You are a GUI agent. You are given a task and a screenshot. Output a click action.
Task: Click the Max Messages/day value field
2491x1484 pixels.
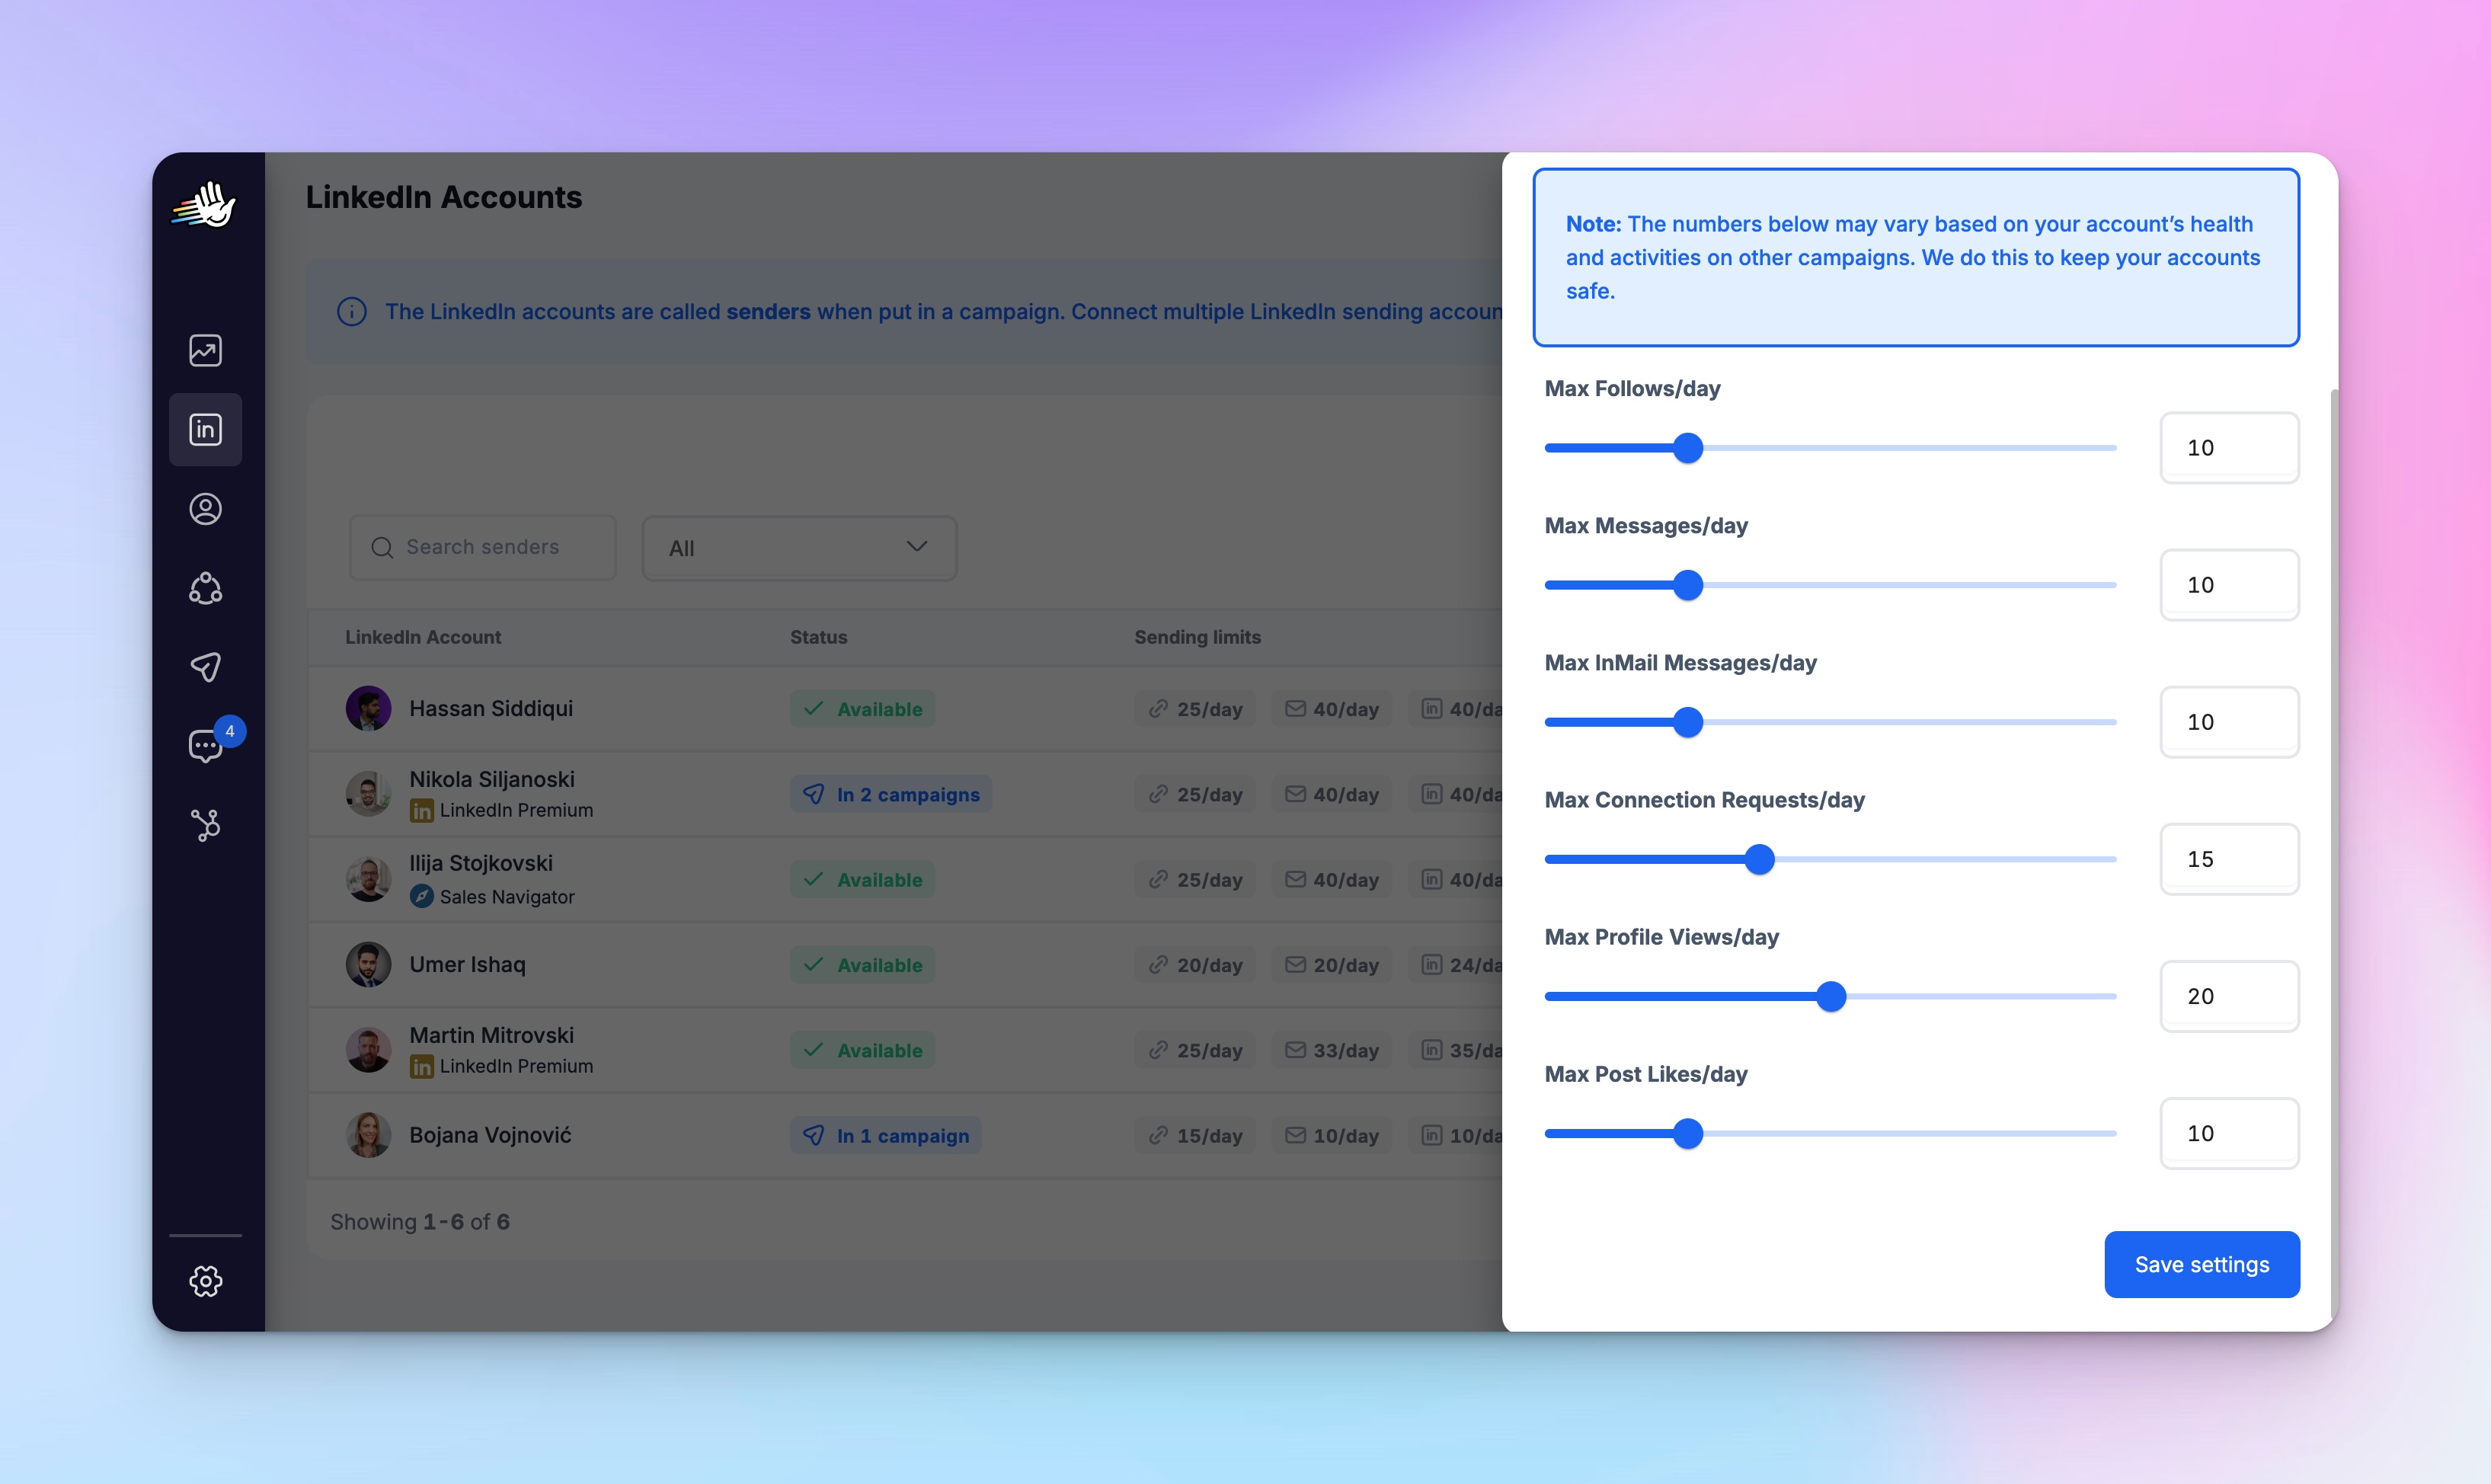pos(2229,585)
